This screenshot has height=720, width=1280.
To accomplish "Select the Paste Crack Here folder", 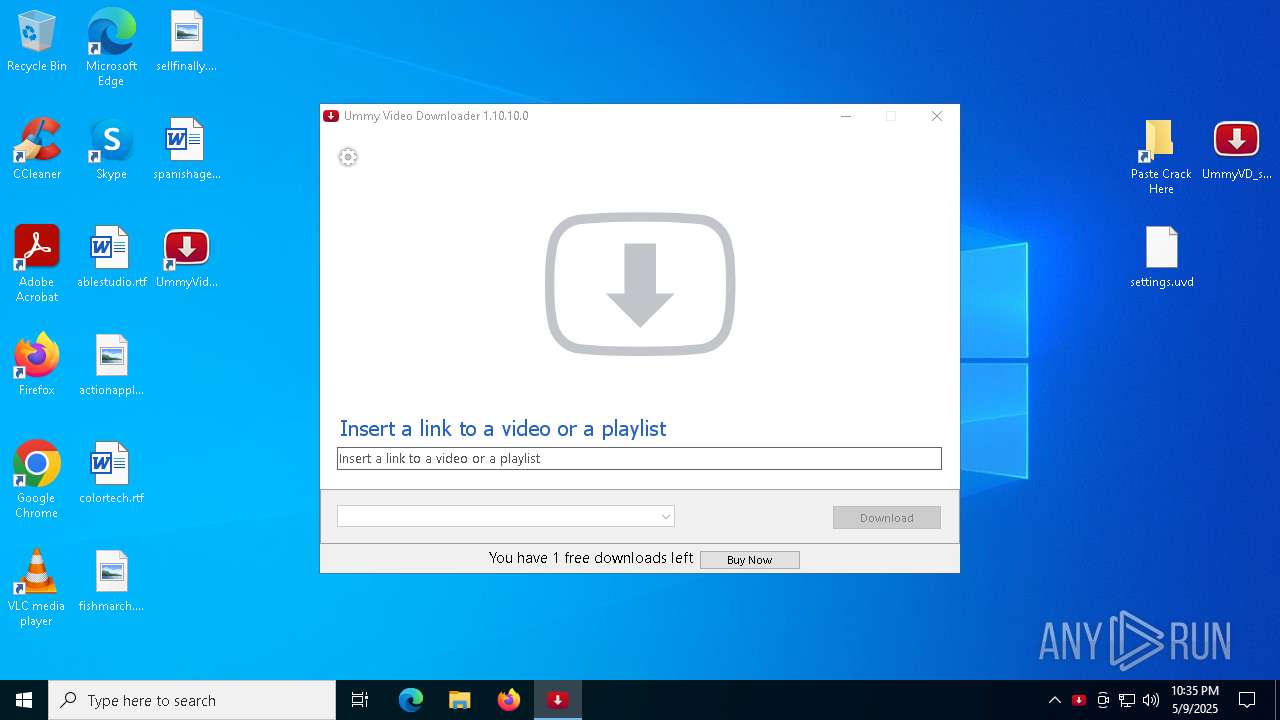I will (x=1161, y=156).
